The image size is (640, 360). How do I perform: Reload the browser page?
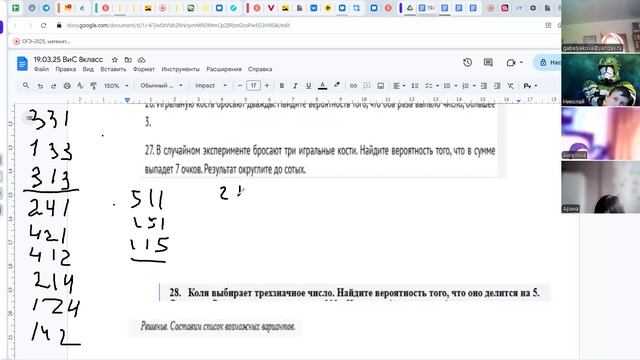point(43,25)
